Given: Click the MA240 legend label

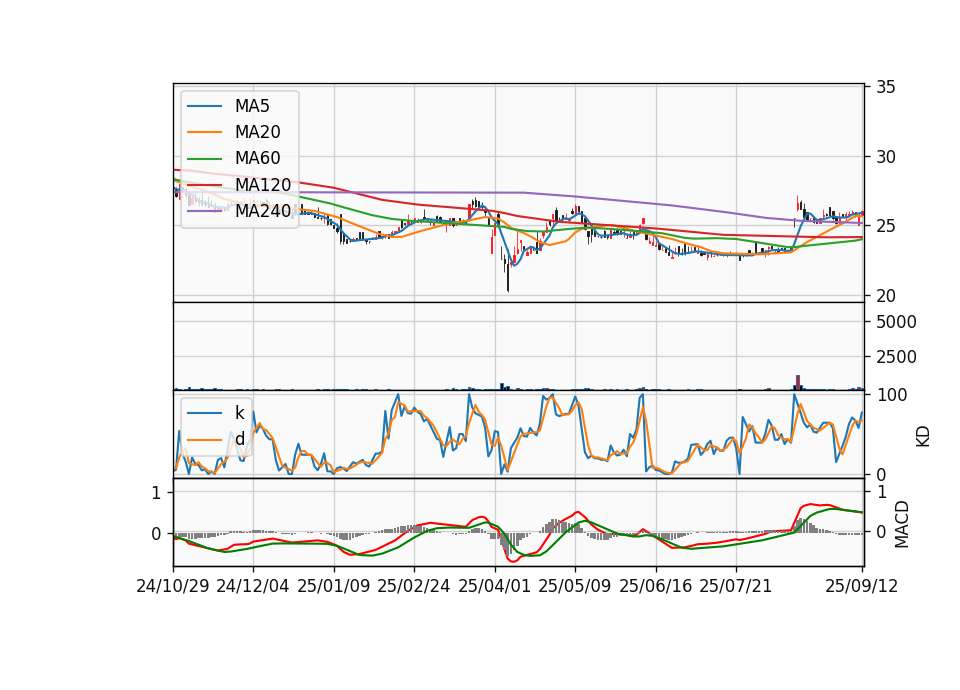Looking at the screenshot, I should [x=263, y=211].
